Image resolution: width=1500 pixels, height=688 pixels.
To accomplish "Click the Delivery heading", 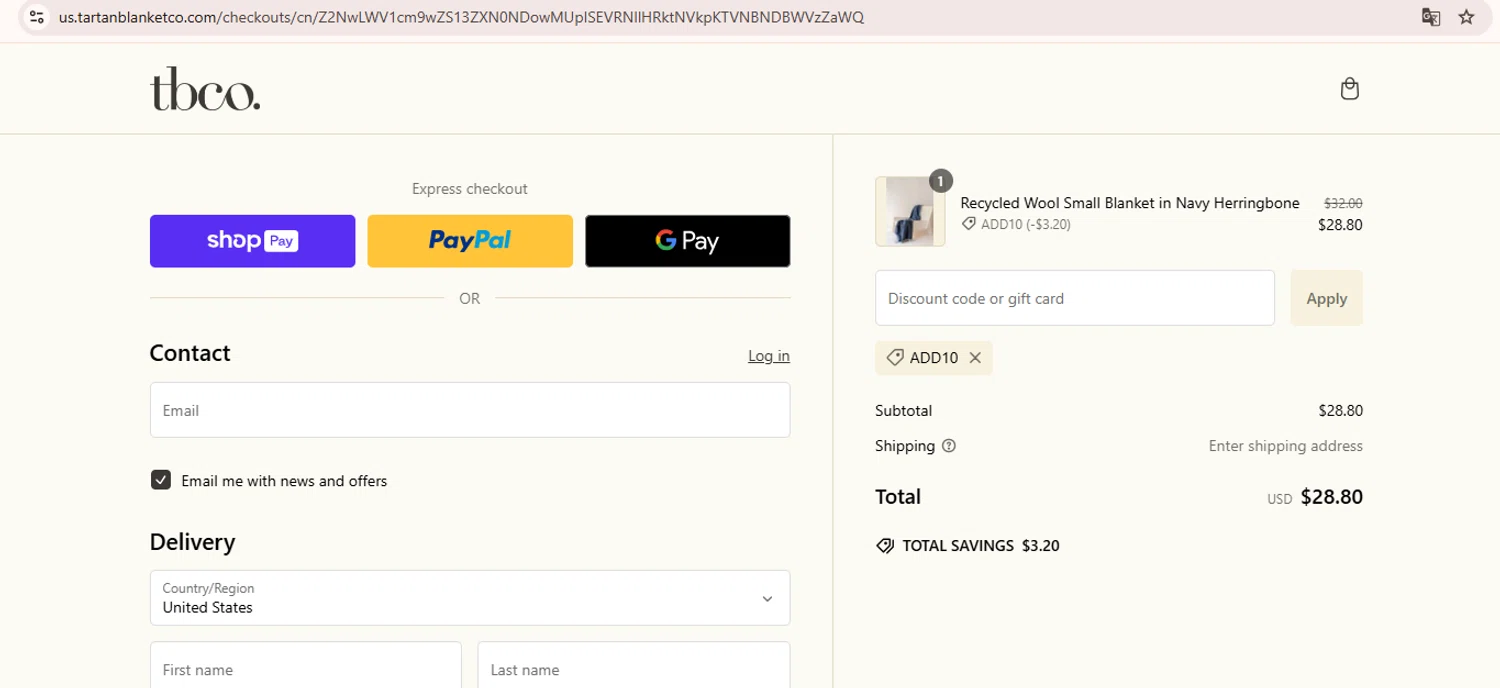I will pos(192,542).
